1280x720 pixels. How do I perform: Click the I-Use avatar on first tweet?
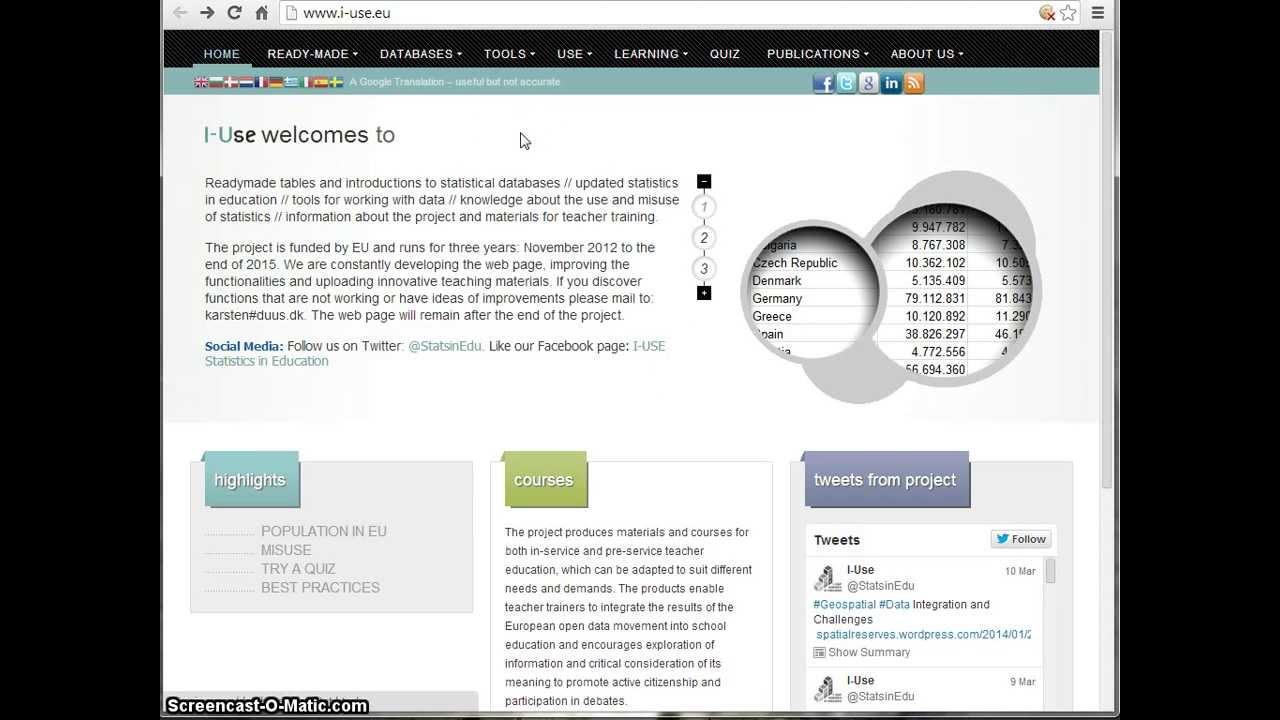click(827, 578)
